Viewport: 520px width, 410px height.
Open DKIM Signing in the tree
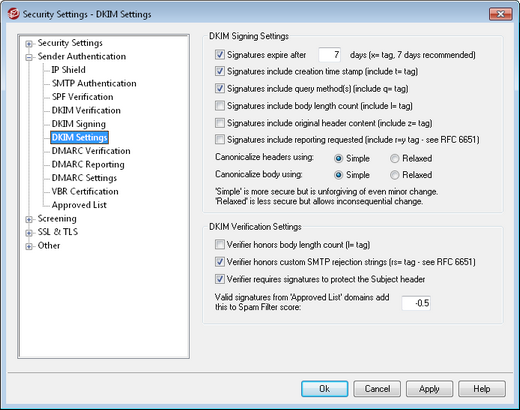coord(79,124)
